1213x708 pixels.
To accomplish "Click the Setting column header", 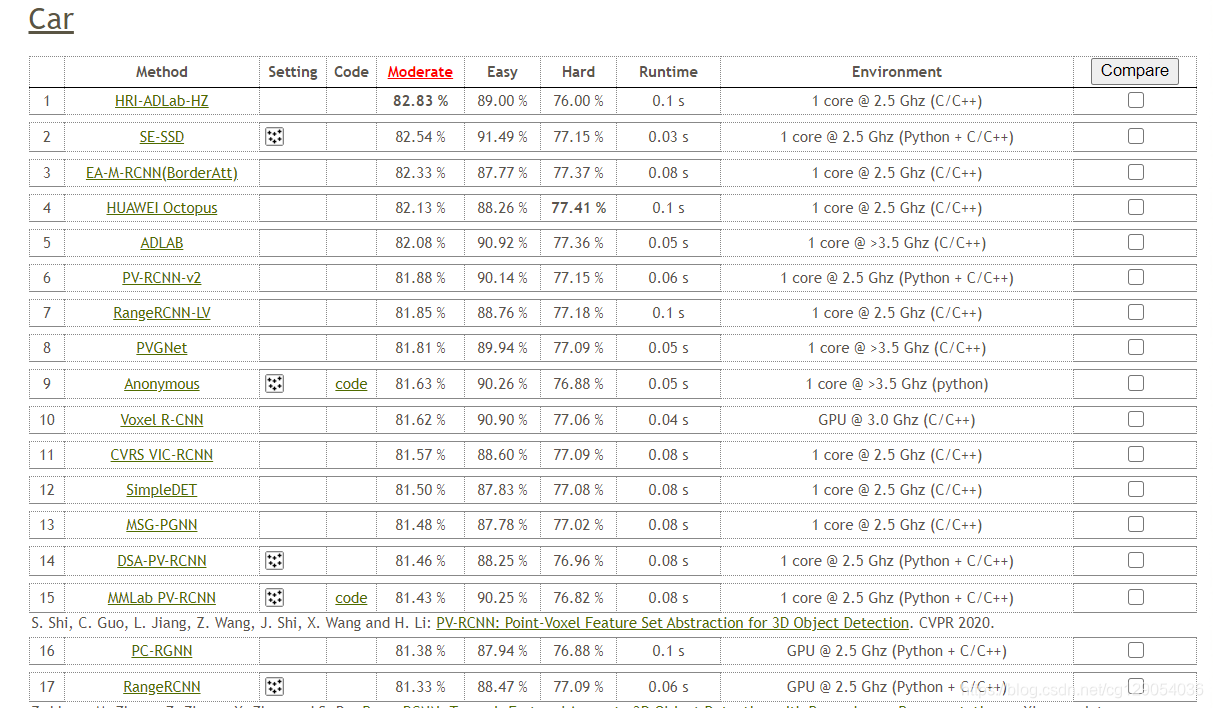I will [x=293, y=72].
